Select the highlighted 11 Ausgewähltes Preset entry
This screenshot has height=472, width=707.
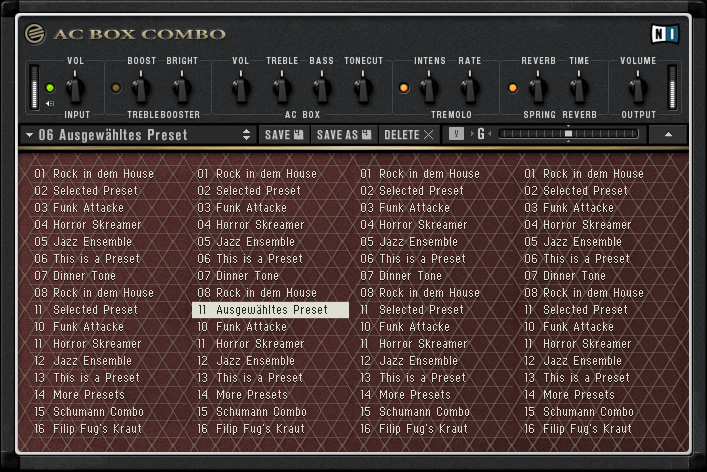coord(271,310)
